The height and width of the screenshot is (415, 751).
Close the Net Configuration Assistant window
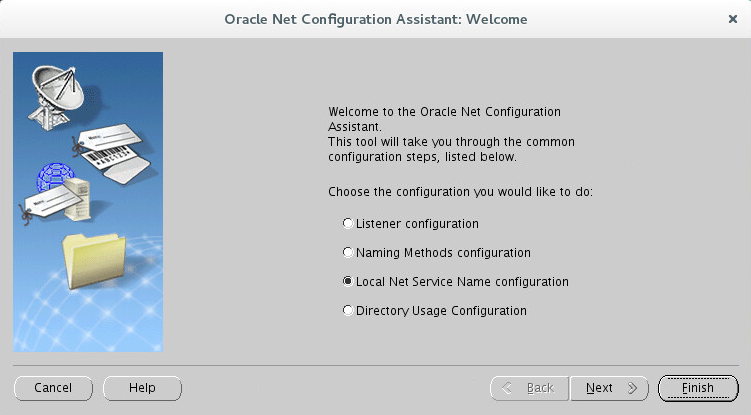732,19
